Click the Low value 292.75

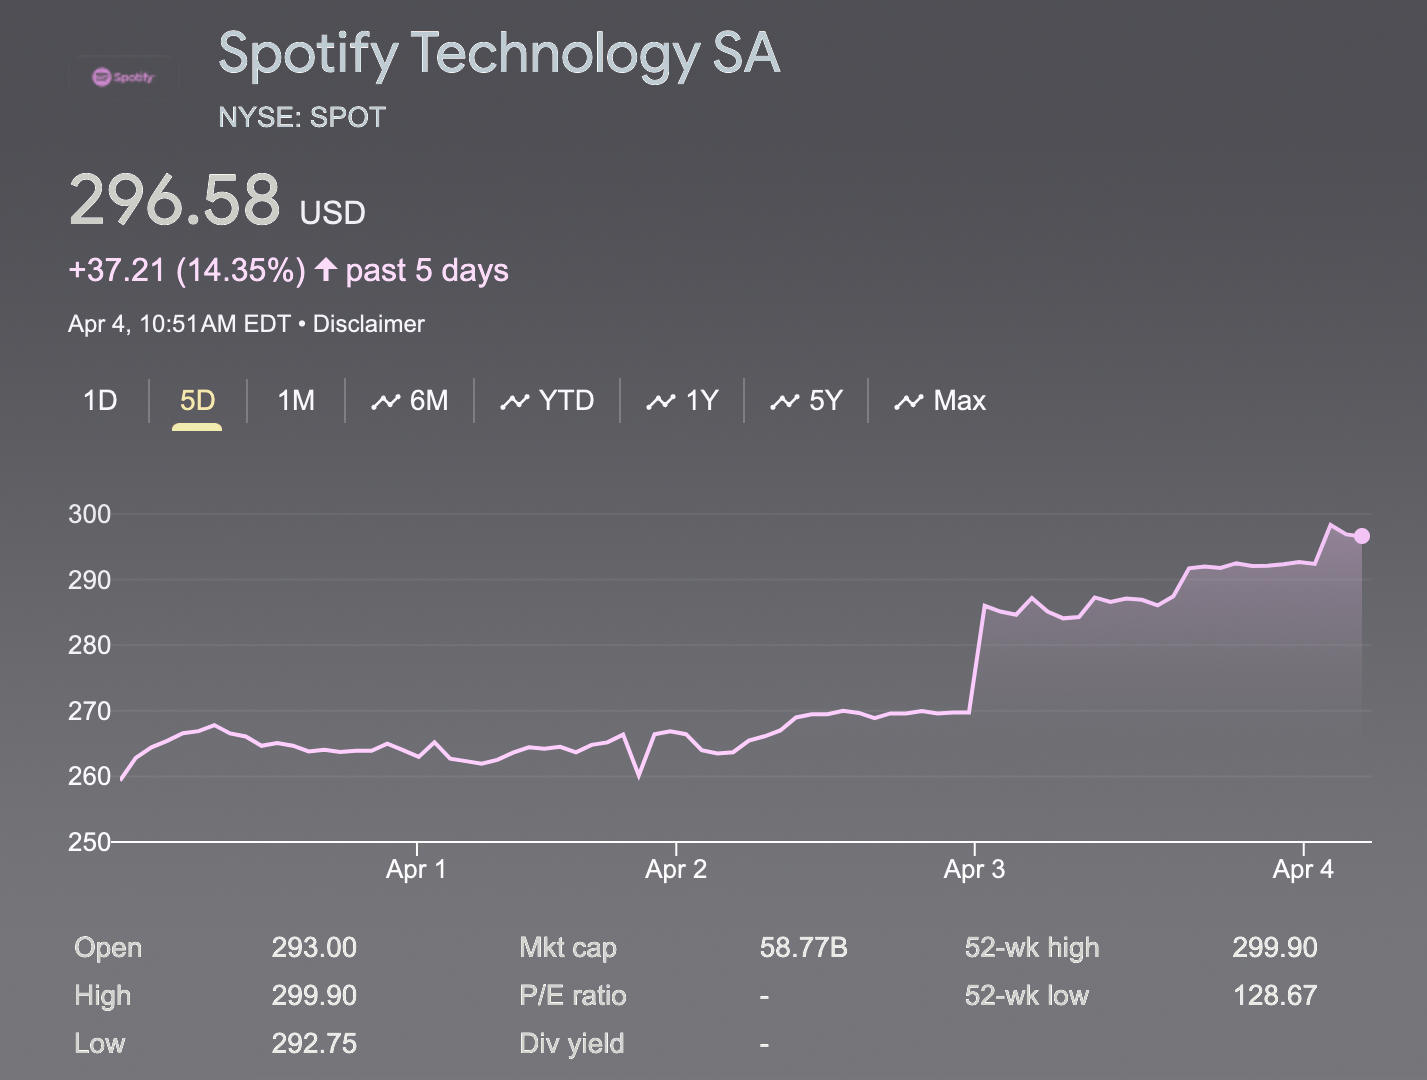[x=314, y=1043]
